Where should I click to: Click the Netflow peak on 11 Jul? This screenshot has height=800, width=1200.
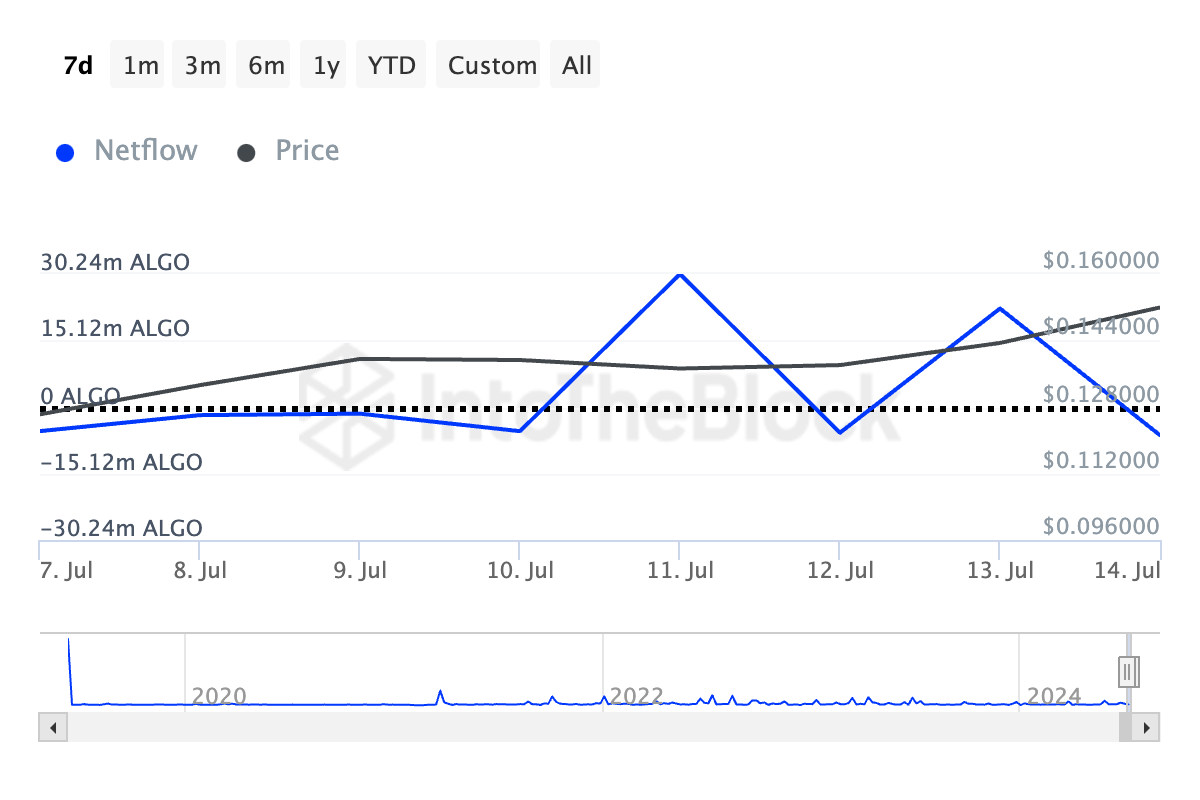tap(680, 274)
